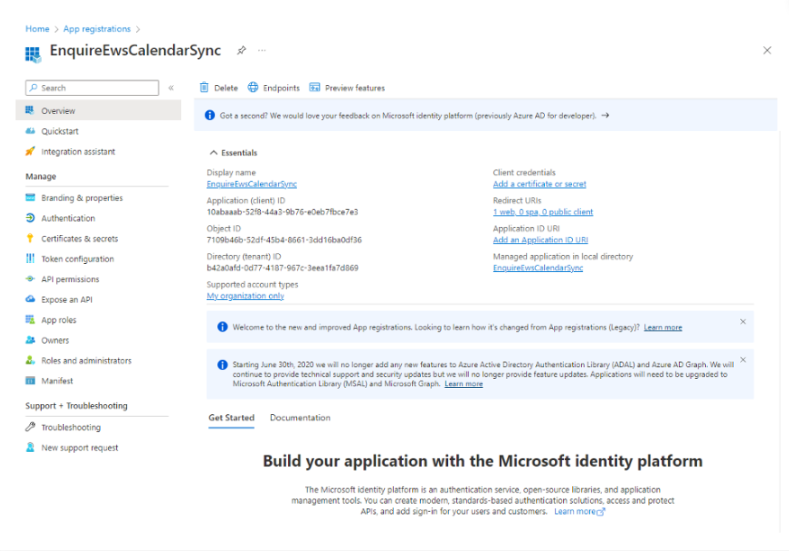Switch to the Documentation tab
Screen dimensions: 789x551
300,418
